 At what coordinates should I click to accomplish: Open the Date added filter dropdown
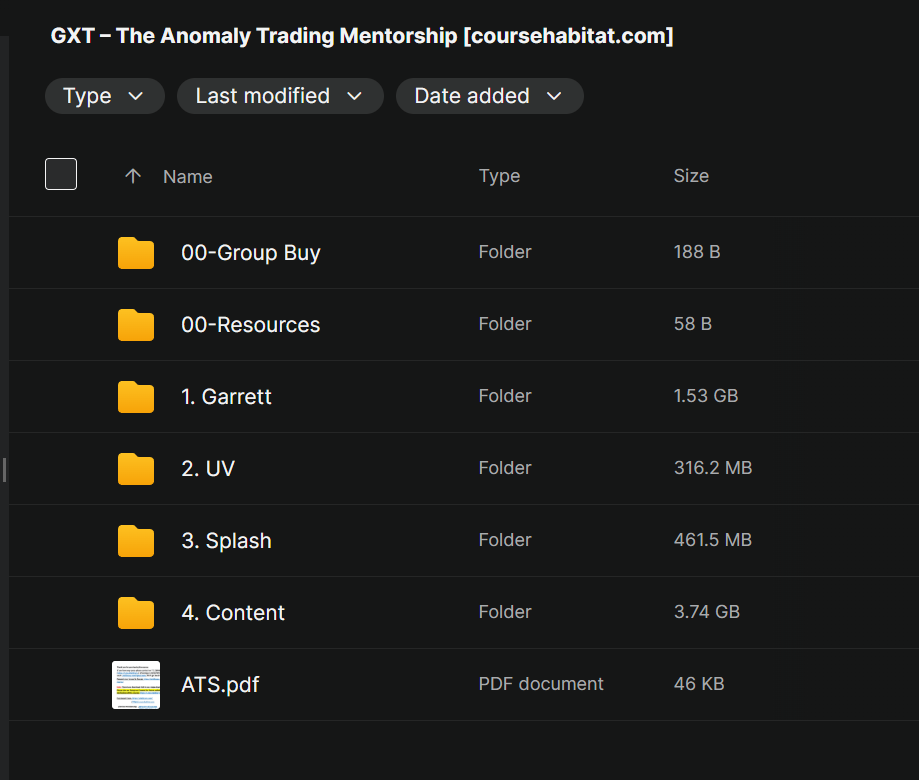(x=489, y=96)
